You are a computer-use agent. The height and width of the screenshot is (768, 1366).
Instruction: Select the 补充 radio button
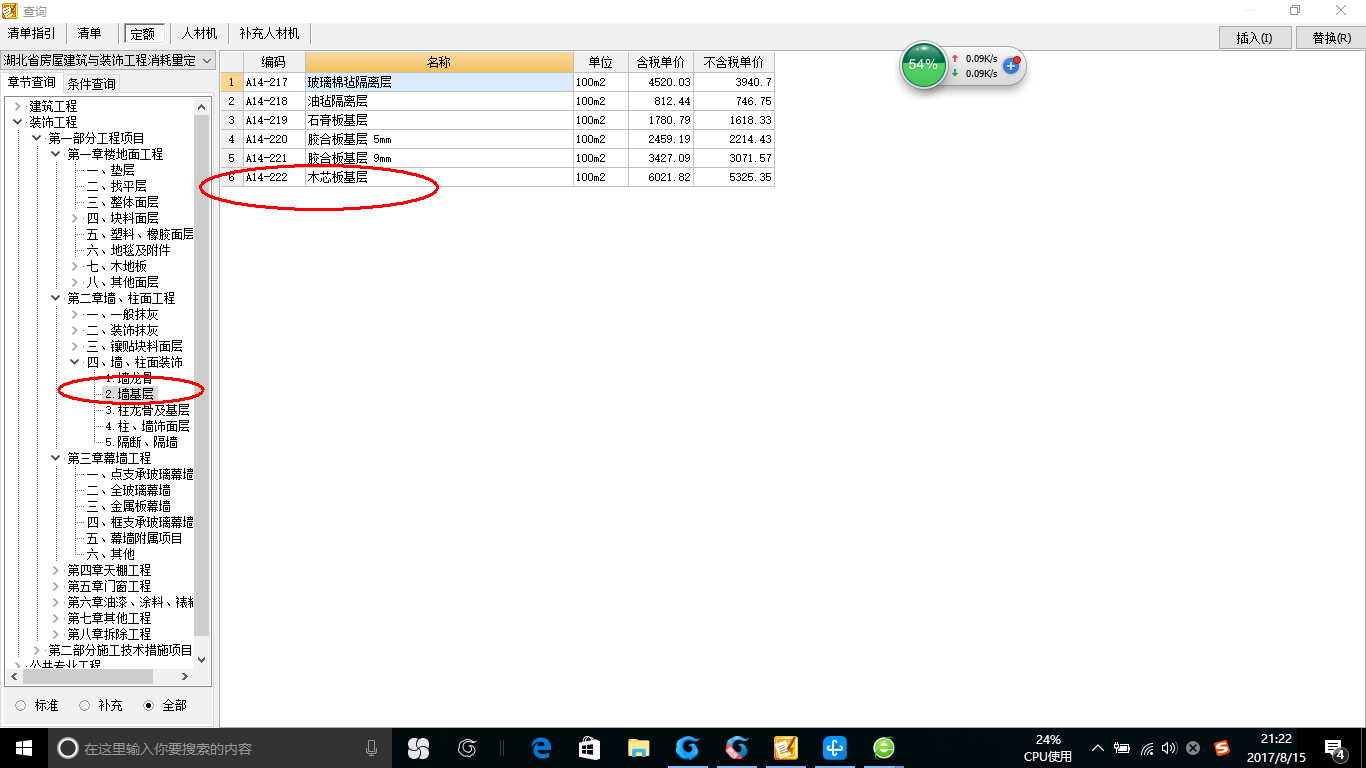tap(84, 705)
